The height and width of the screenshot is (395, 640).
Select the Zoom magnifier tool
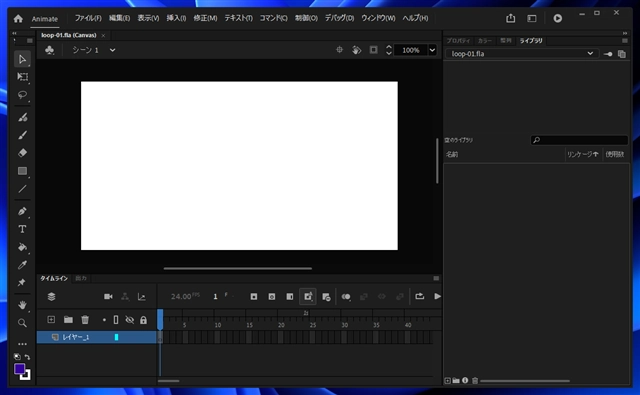pyautogui.click(x=22, y=323)
